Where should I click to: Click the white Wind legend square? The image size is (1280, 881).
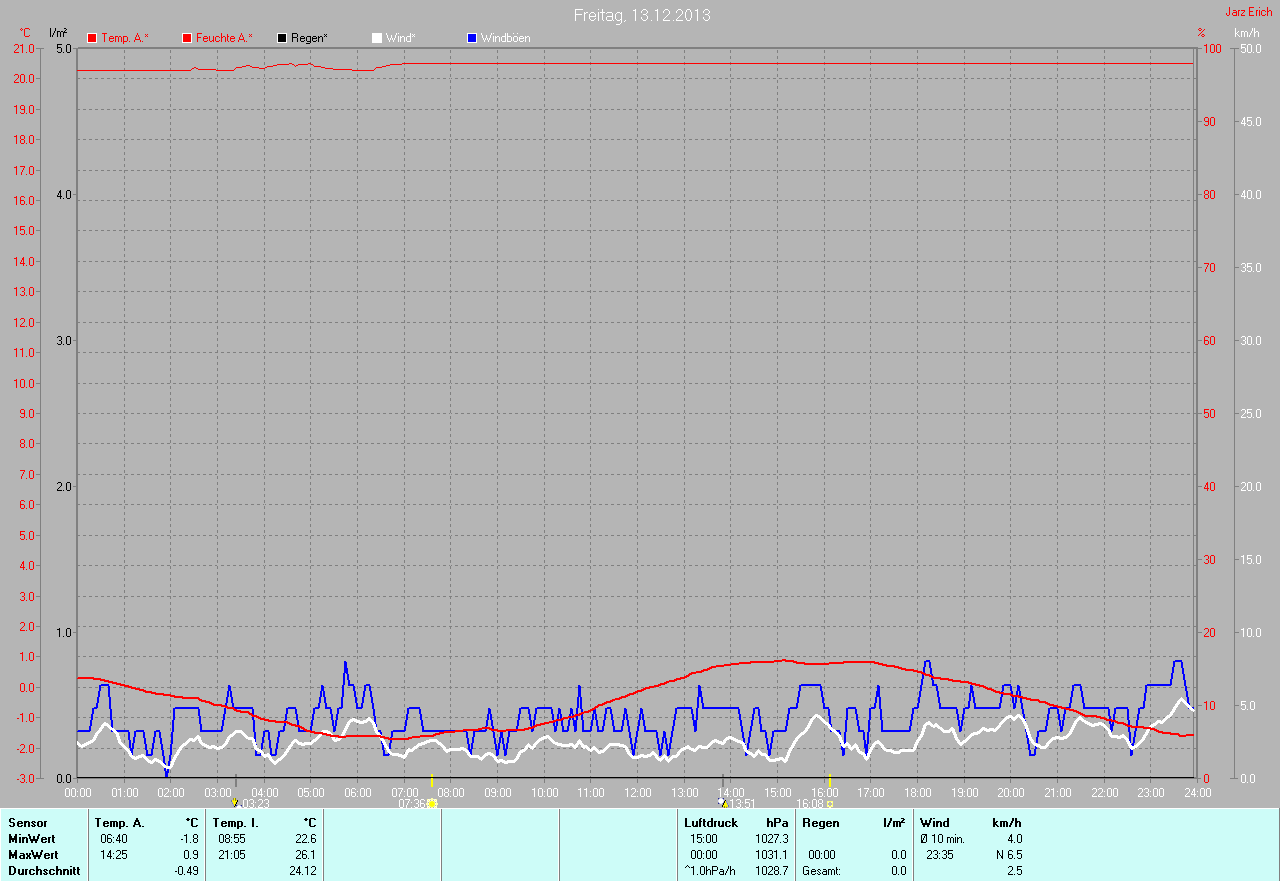pos(377,38)
